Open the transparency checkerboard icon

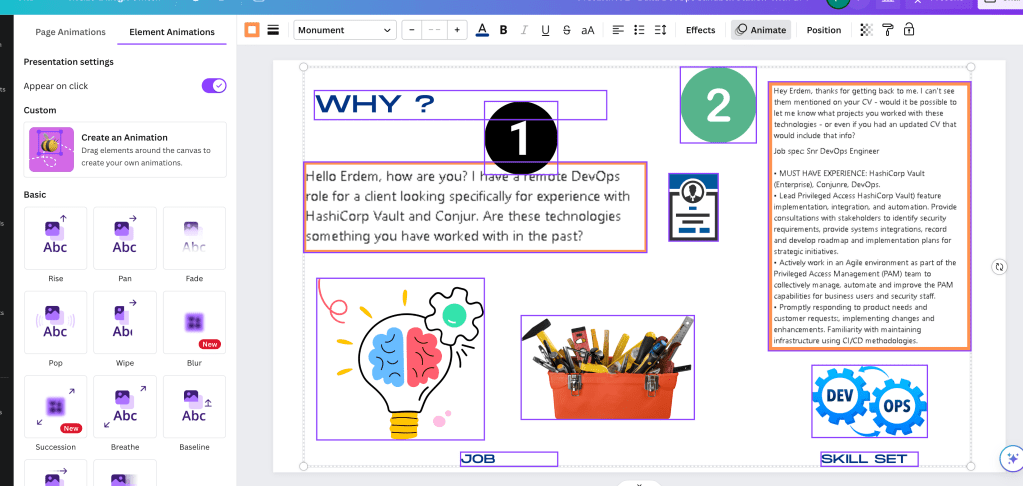point(866,30)
